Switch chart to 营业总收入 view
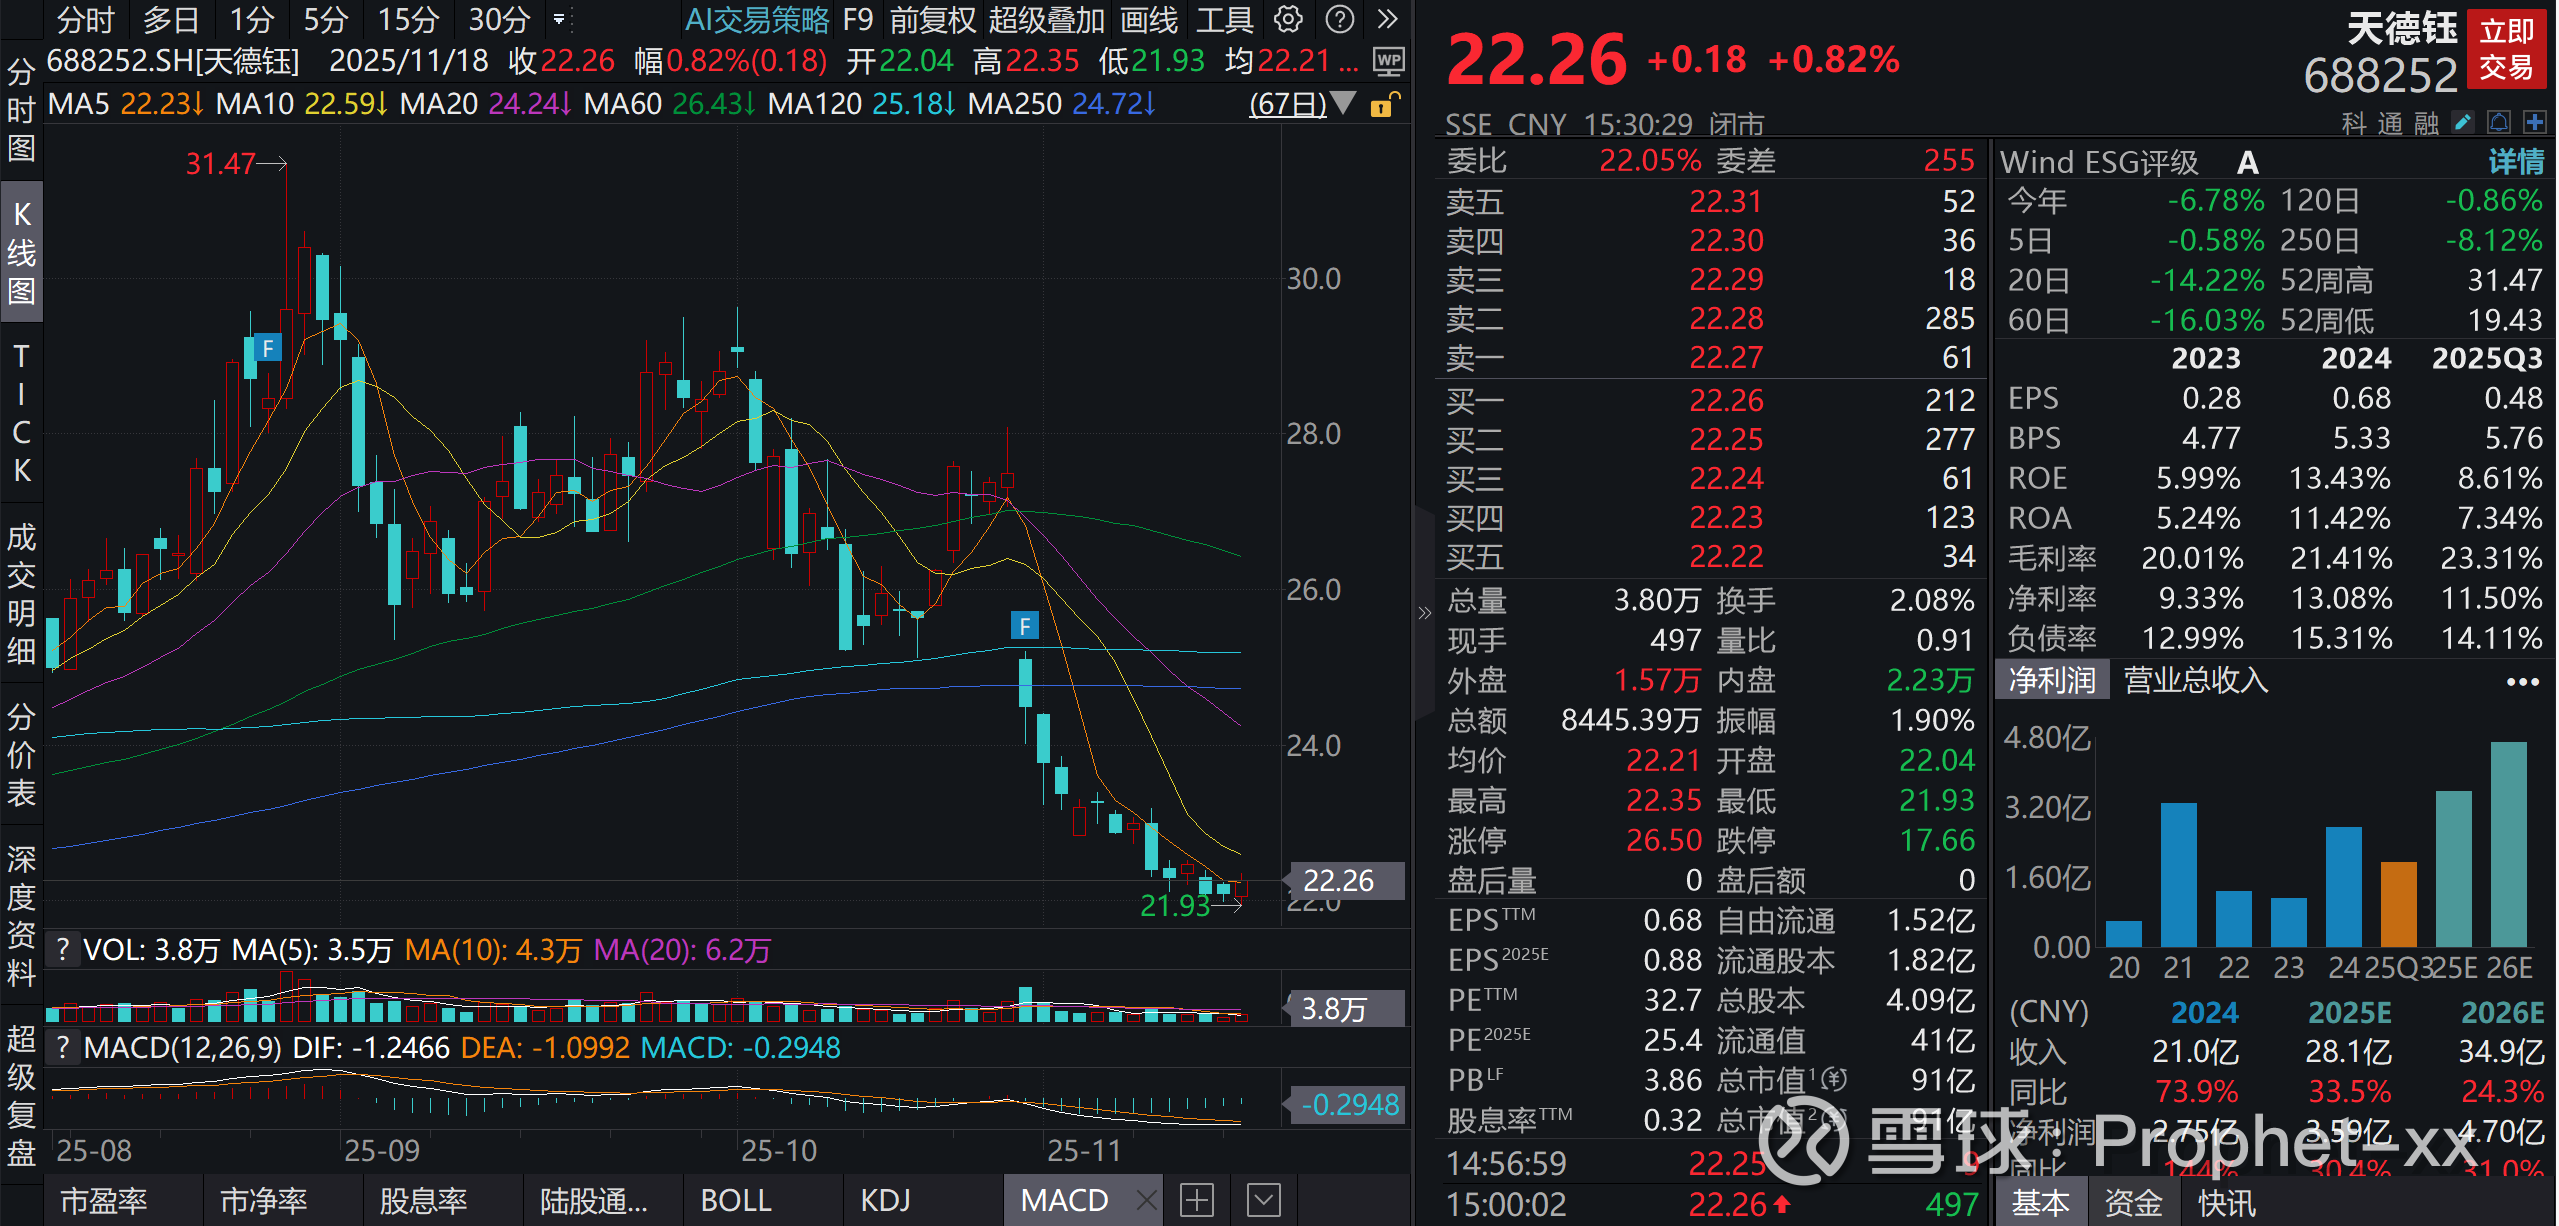Image resolution: width=2559 pixels, height=1226 pixels. [x=2195, y=680]
